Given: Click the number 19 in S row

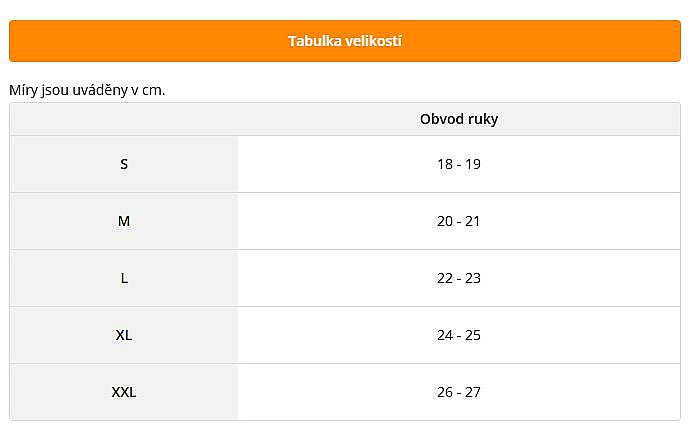Looking at the screenshot, I should (473, 164).
